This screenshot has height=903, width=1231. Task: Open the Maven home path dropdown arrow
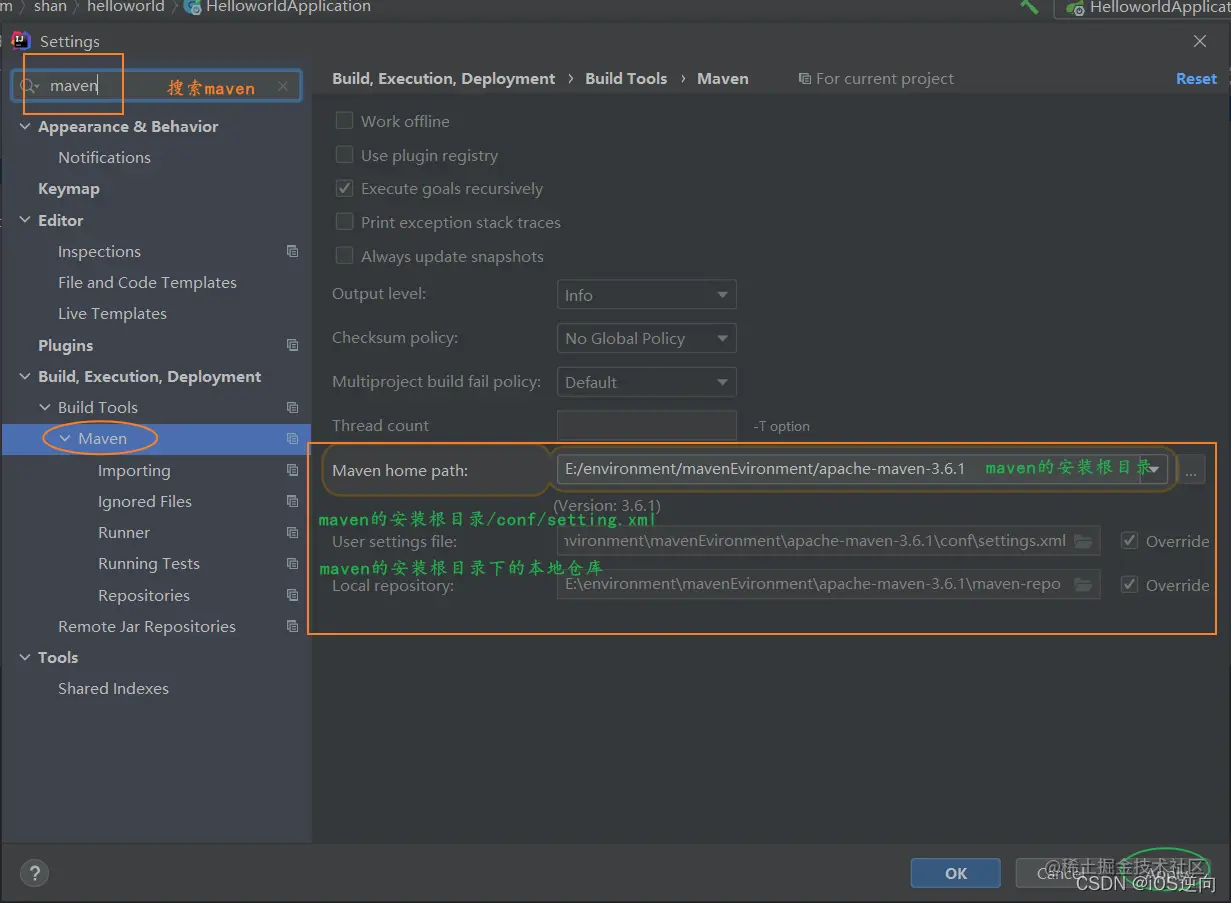(x=1154, y=469)
